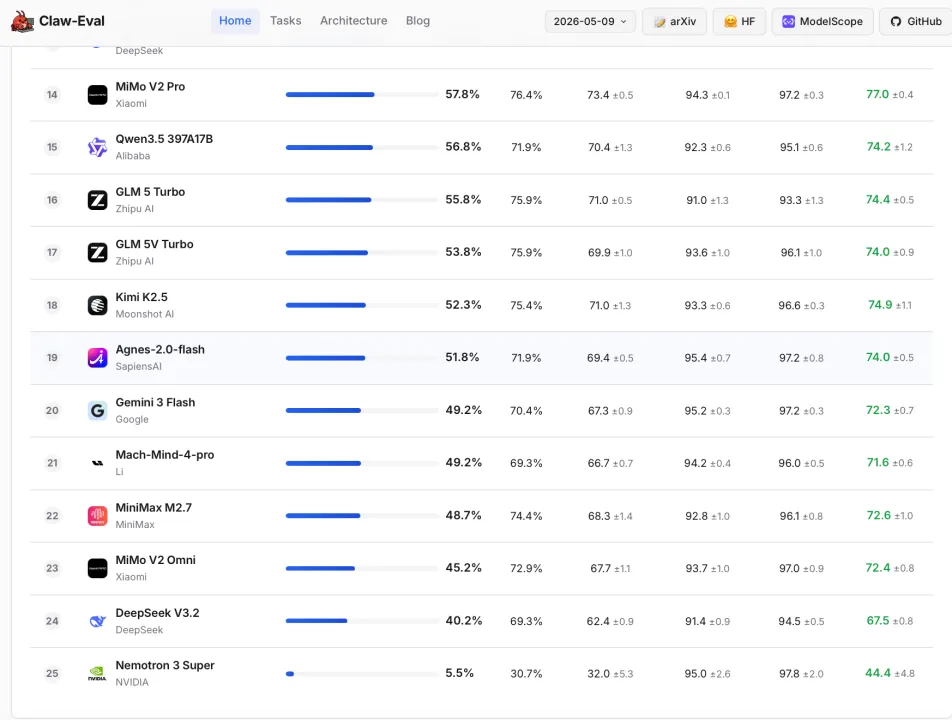Open the HF button
Image resolution: width=952 pixels, height=720 pixels.
tap(740, 21)
